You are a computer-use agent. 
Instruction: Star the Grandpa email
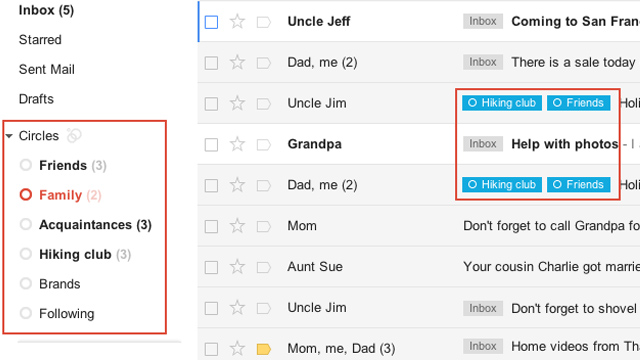tap(237, 144)
